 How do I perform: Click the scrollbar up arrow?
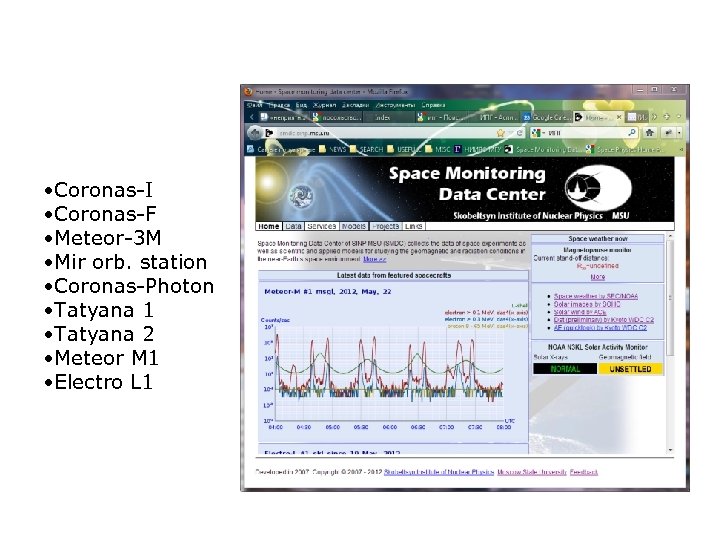pyautogui.click(x=670, y=236)
